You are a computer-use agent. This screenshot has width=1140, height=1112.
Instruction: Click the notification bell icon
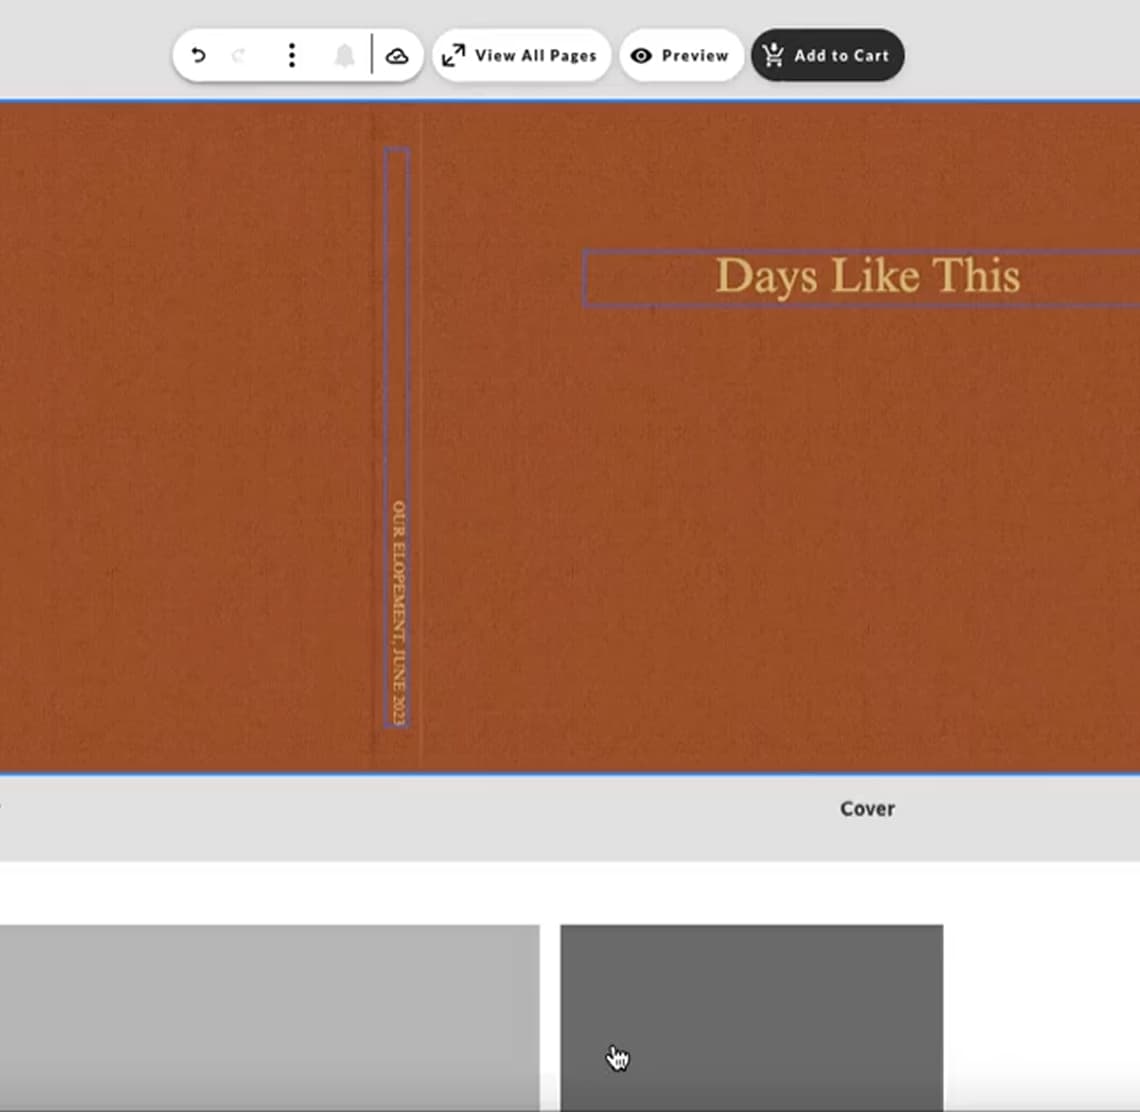pos(344,56)
